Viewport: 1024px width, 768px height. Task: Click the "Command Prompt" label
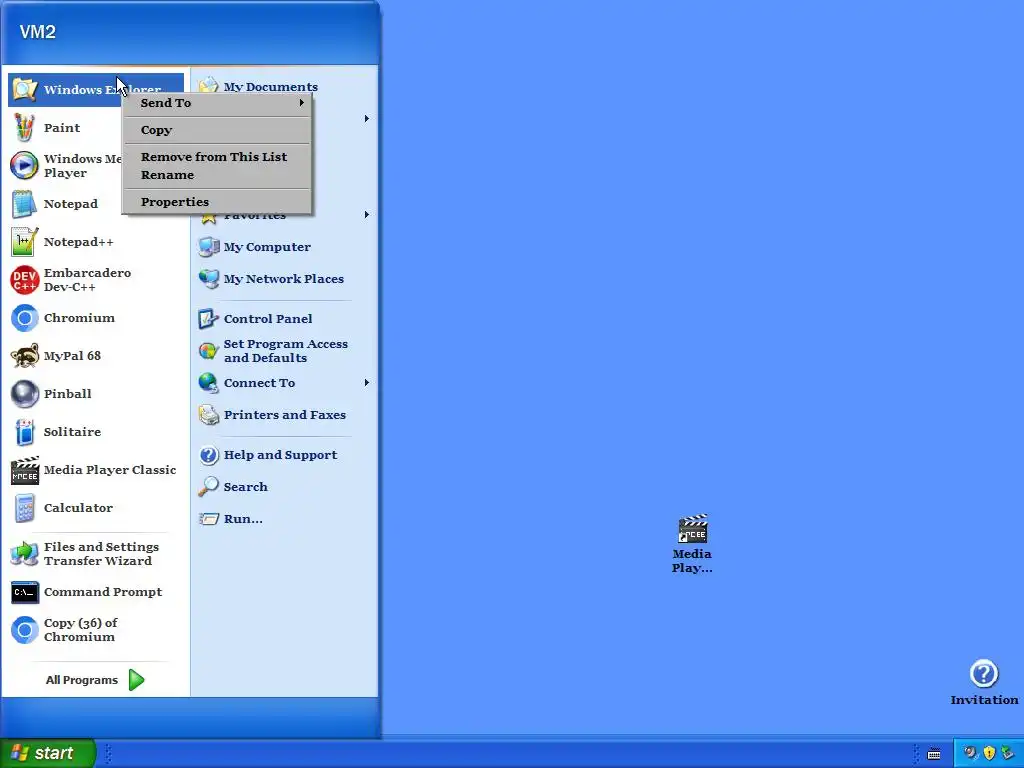[x=103, y=592]
